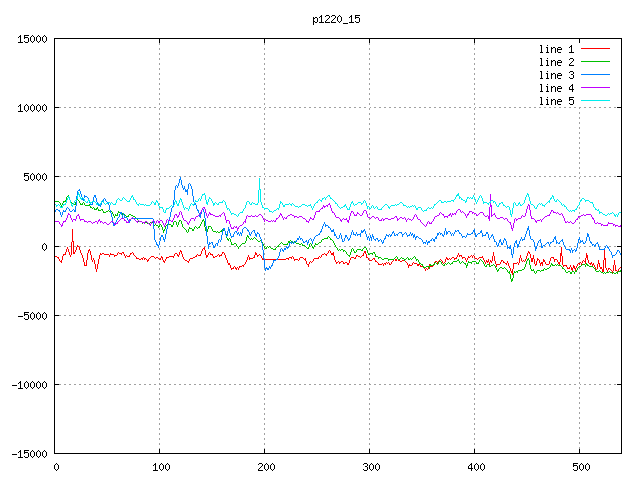Select the line 5 legend label
Viewport: 640px width, 480px height.
[x=557, y=101]
